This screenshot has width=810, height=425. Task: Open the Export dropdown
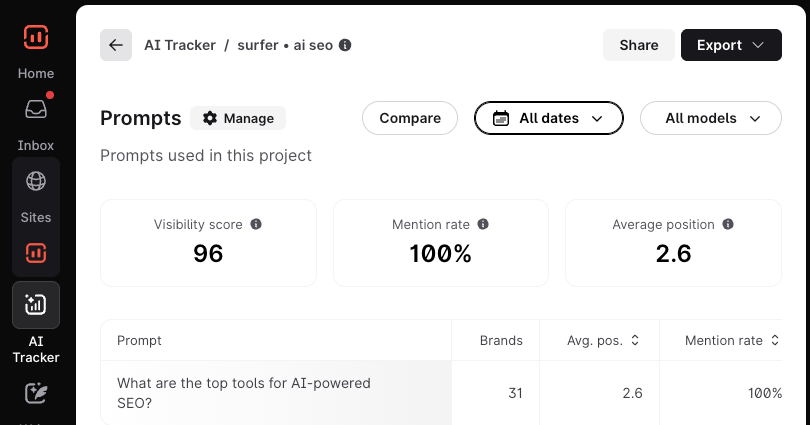pos(731,45)
